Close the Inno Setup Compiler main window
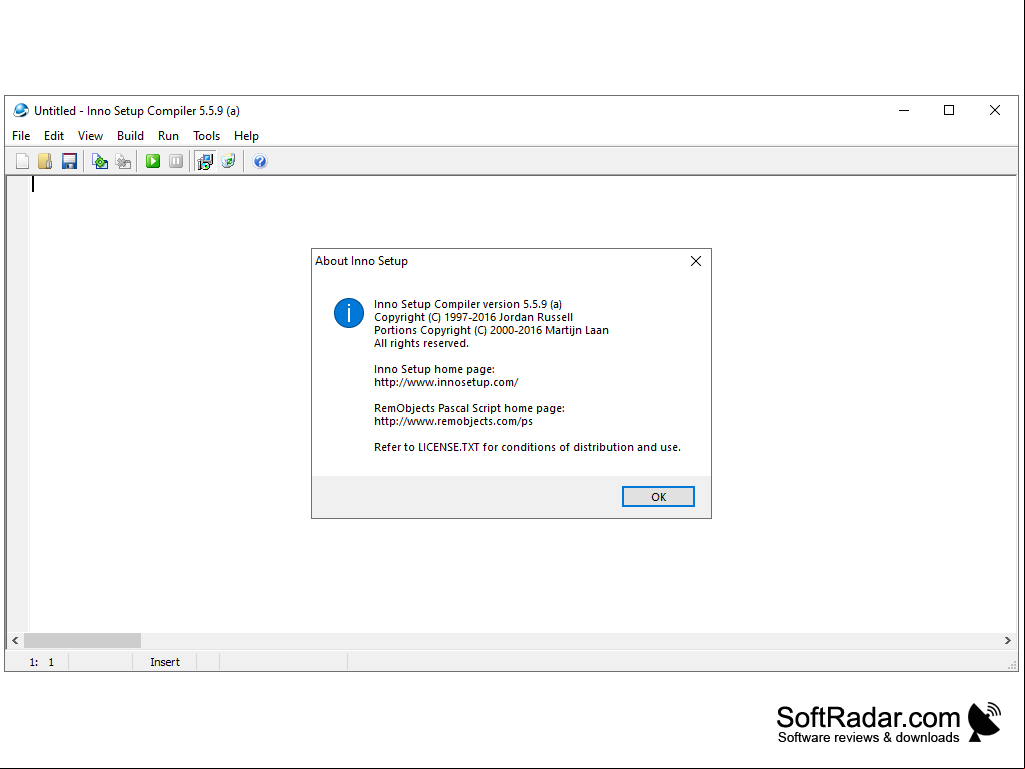 (x=995, y=111)
